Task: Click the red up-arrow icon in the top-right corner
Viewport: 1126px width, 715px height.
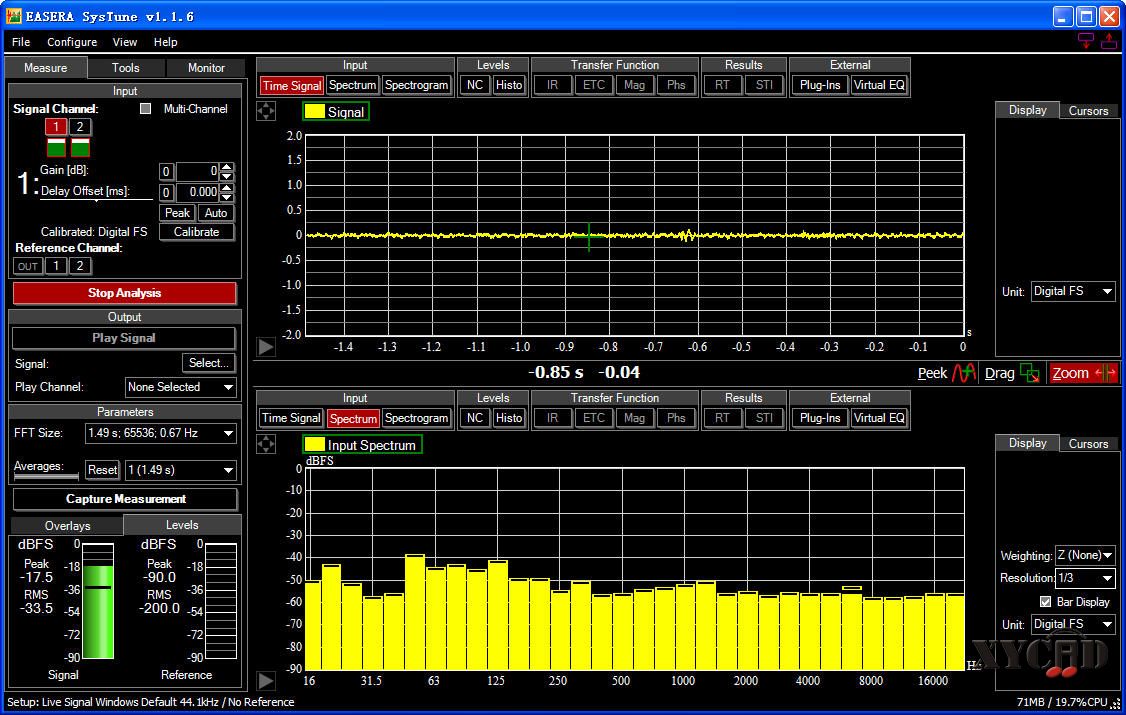Action: [1109, 42]
